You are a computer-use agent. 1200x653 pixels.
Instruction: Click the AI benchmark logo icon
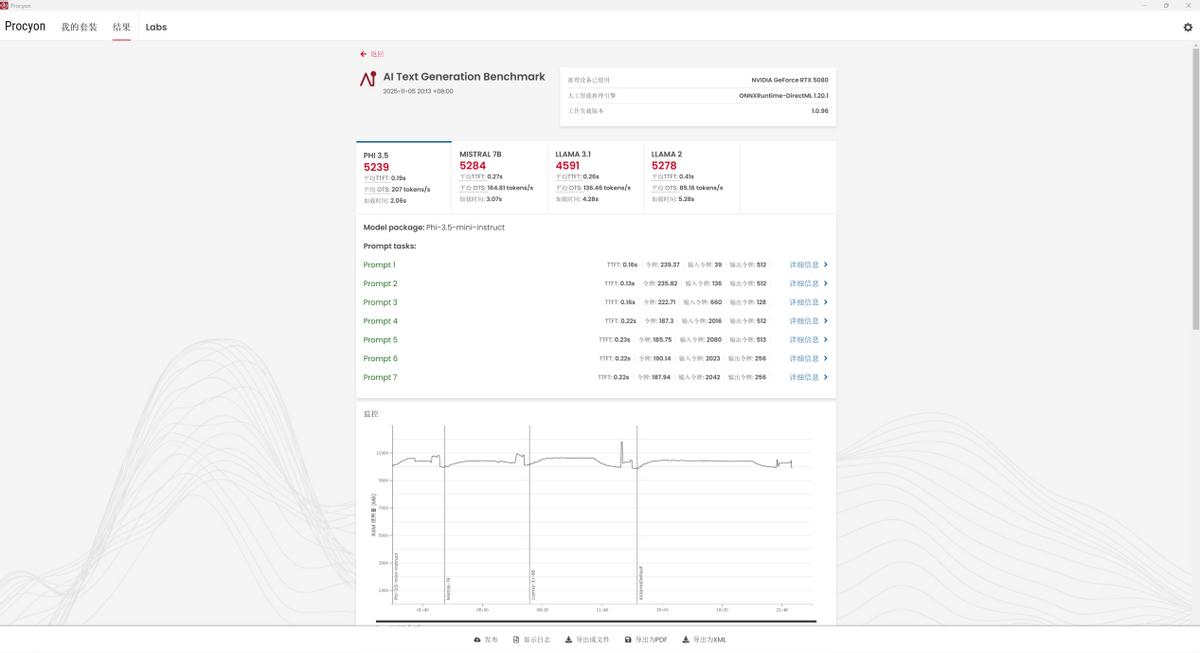pos(368,79)
